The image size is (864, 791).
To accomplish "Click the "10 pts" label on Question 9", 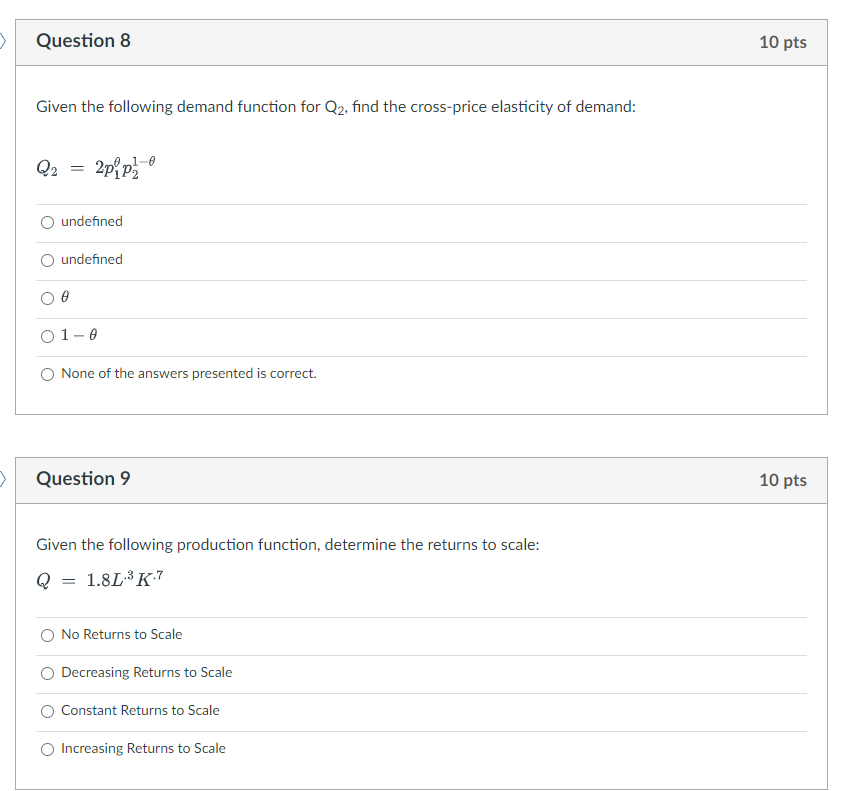I will pos(784,479).
